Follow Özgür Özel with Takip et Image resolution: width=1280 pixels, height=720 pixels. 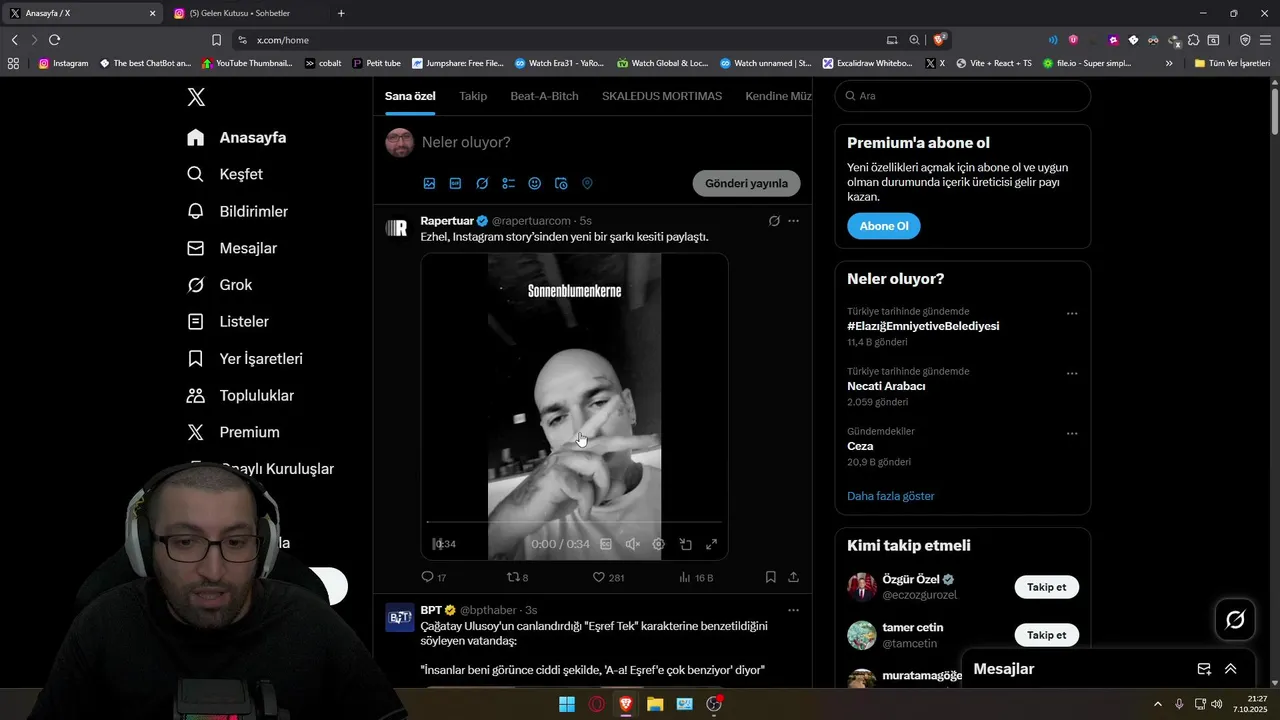(x=1047, y=587)
